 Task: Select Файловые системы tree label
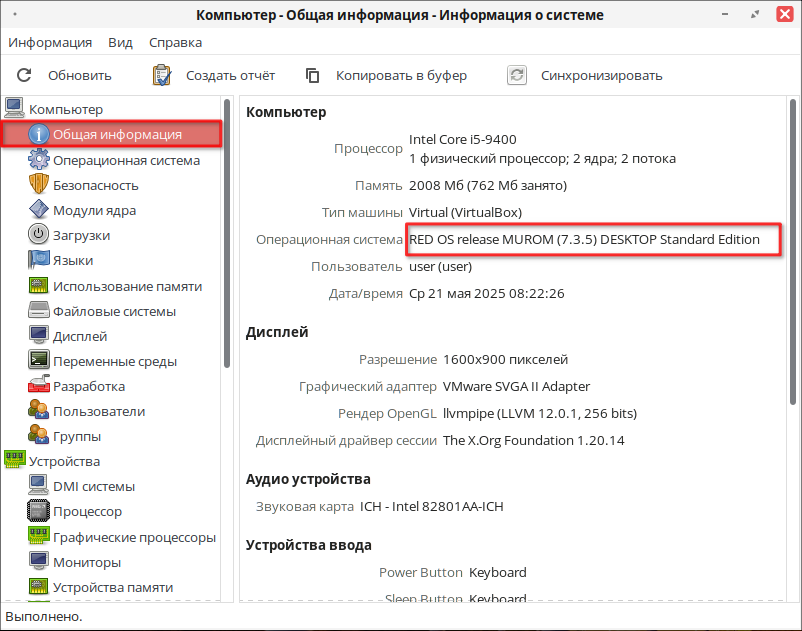click(x=115, y=311)
